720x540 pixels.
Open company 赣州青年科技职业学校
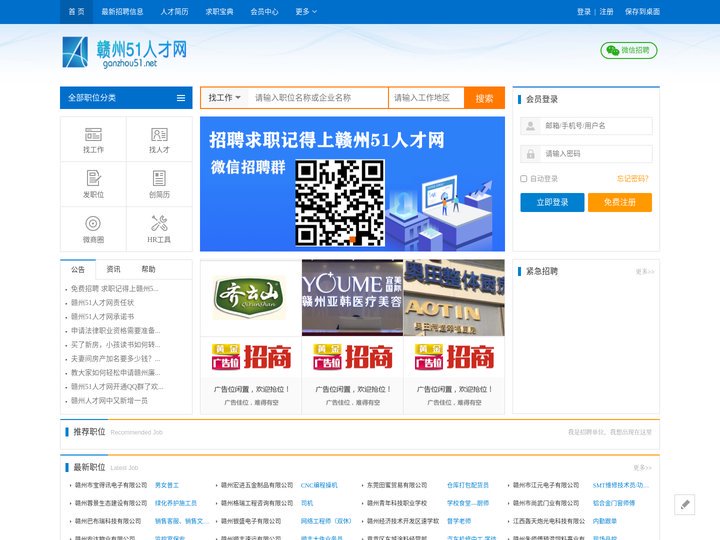coord(397,503)
